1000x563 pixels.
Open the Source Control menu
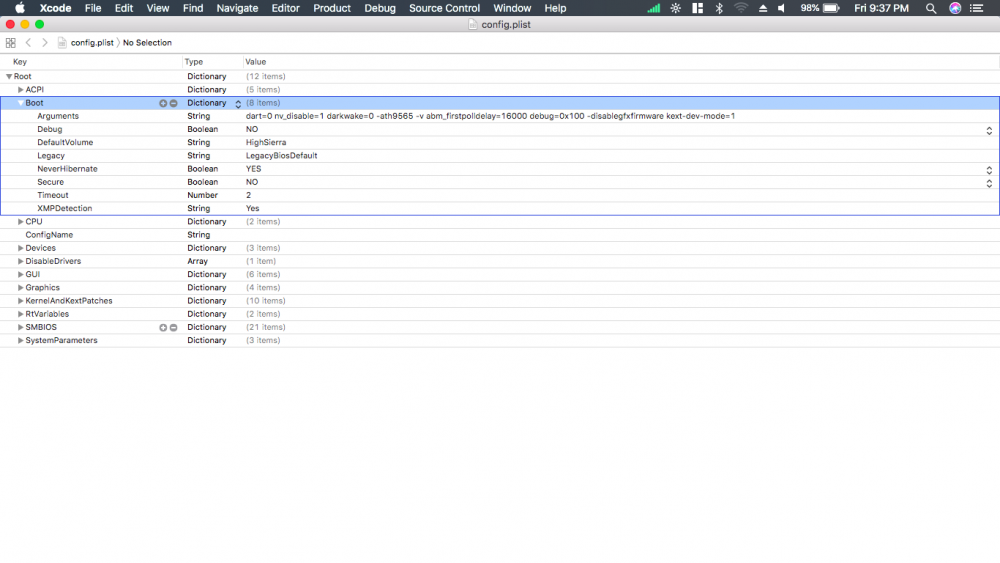click(445, 8)
